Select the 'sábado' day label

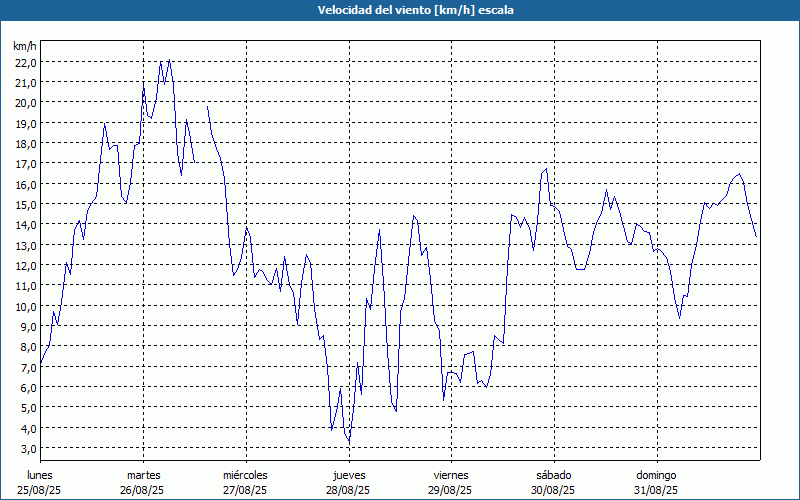pos(553,475)
